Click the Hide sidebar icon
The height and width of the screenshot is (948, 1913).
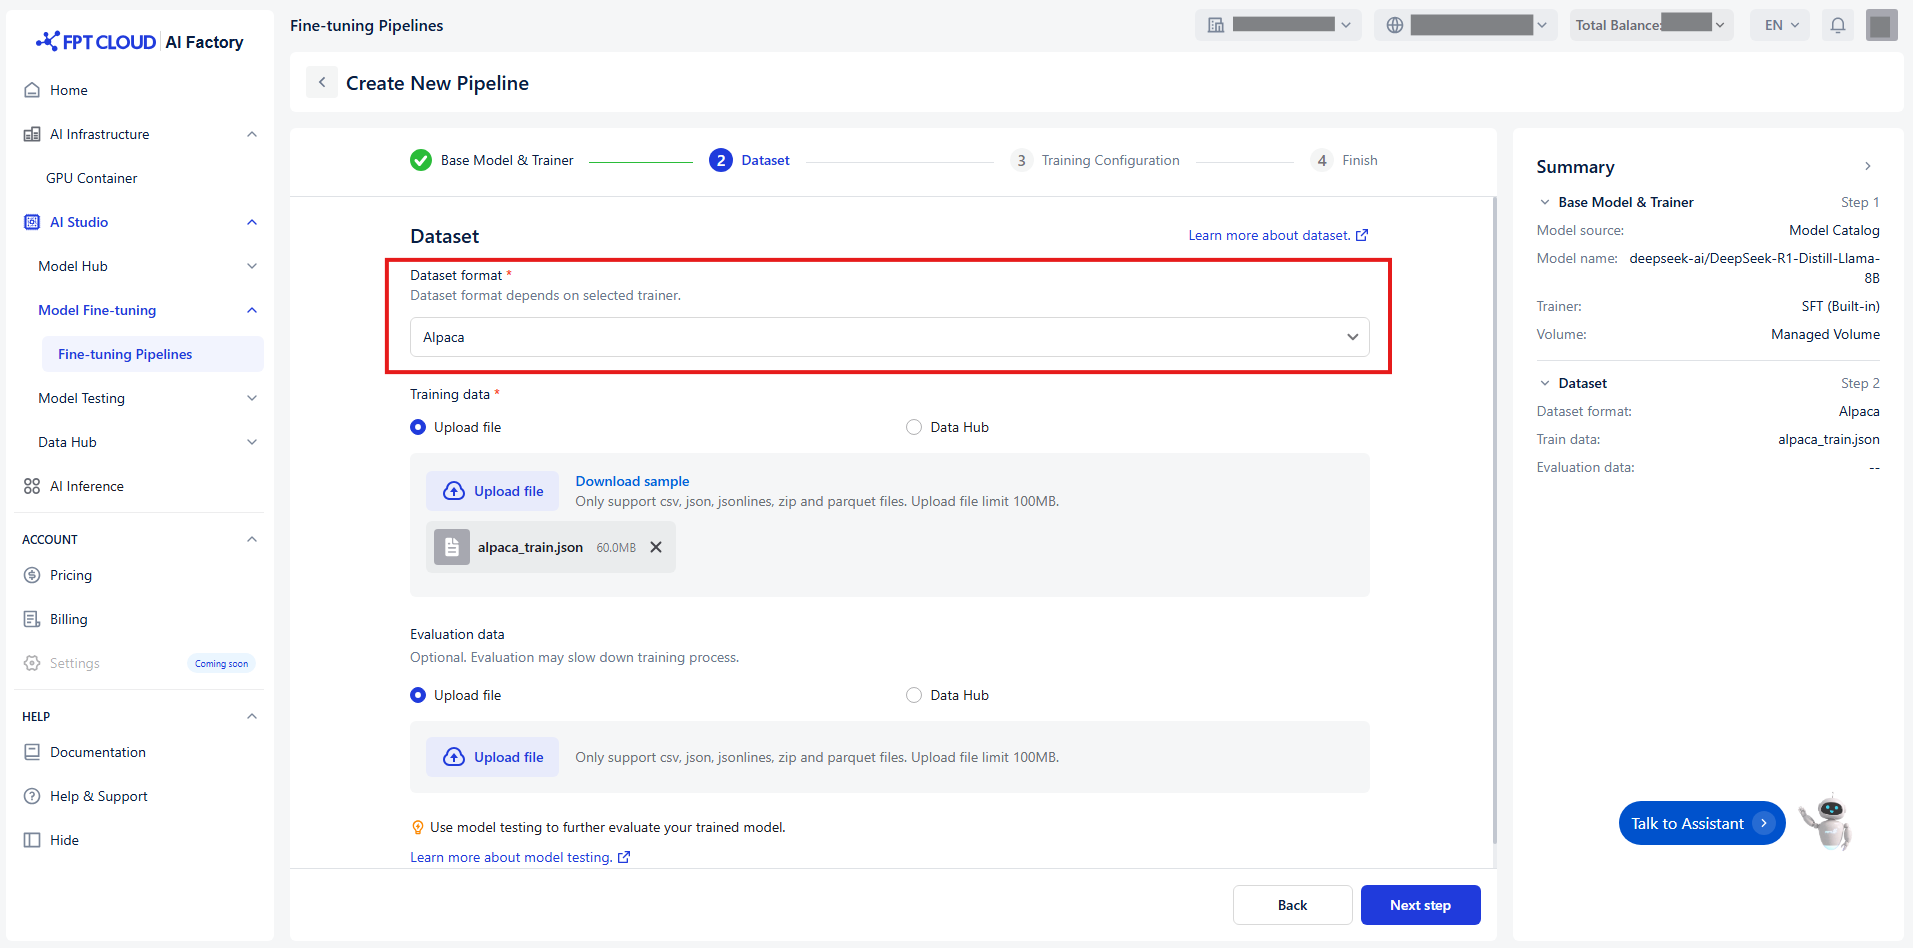(32, 840)
